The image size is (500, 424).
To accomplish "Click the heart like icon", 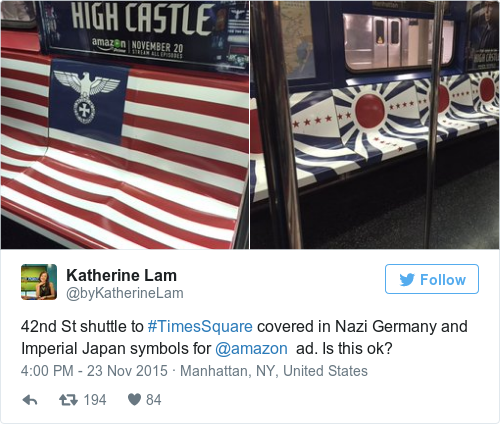I will (134, 399).
